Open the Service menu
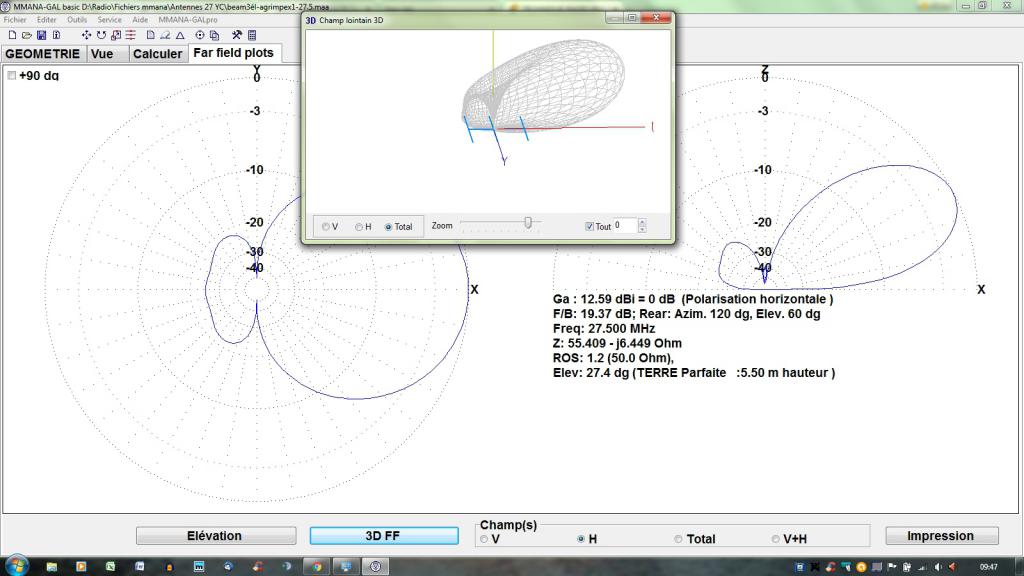Image resolution: width=1024 pixels, height=576 pixels. tap(110, 20)
